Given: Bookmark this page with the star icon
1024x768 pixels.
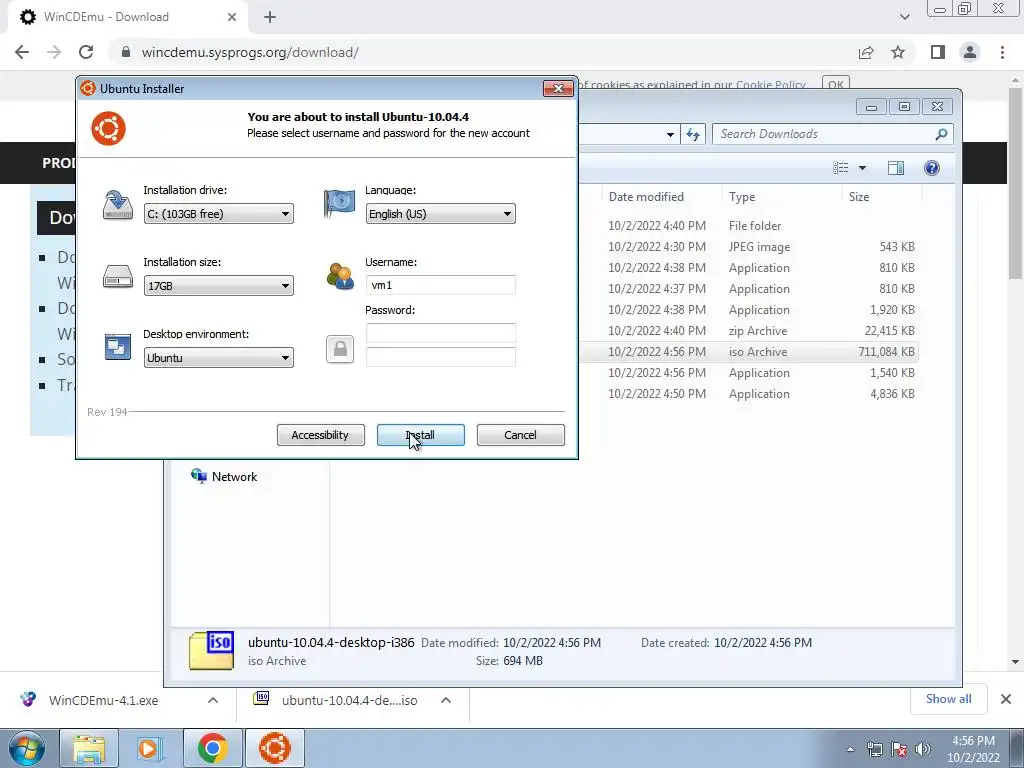Looking at the screenshot, I should [898, 52].
